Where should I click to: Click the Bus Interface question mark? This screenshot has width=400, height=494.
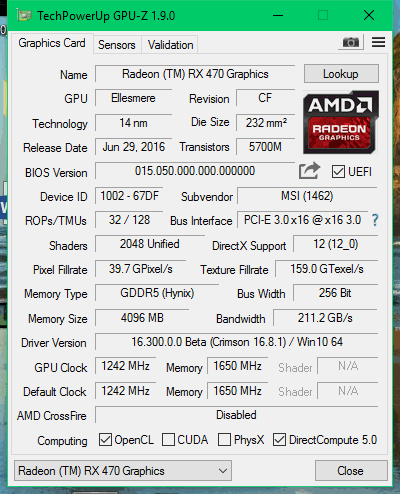pos(375,220)
